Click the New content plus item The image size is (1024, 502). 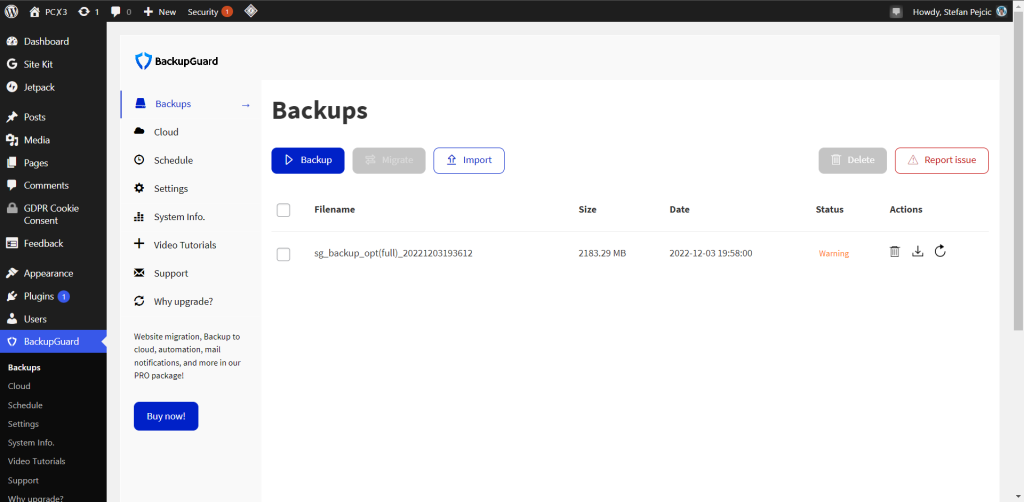(x=160, y=11)
